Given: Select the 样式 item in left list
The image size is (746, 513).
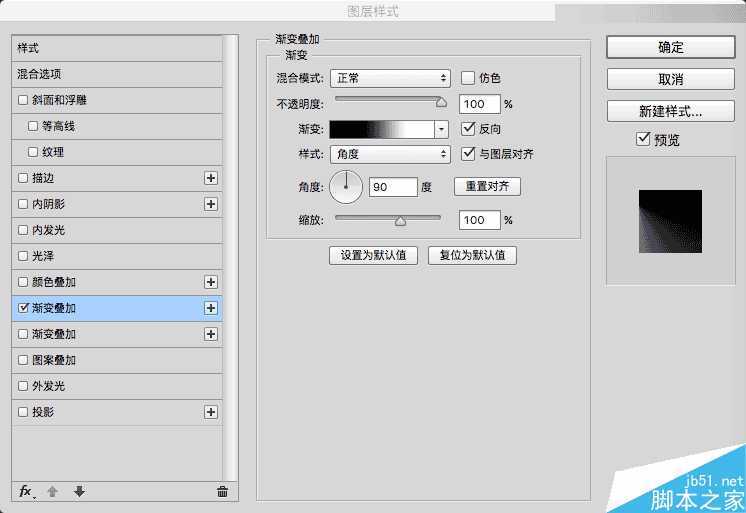Looking at the screenshot, I should point(117,48).
